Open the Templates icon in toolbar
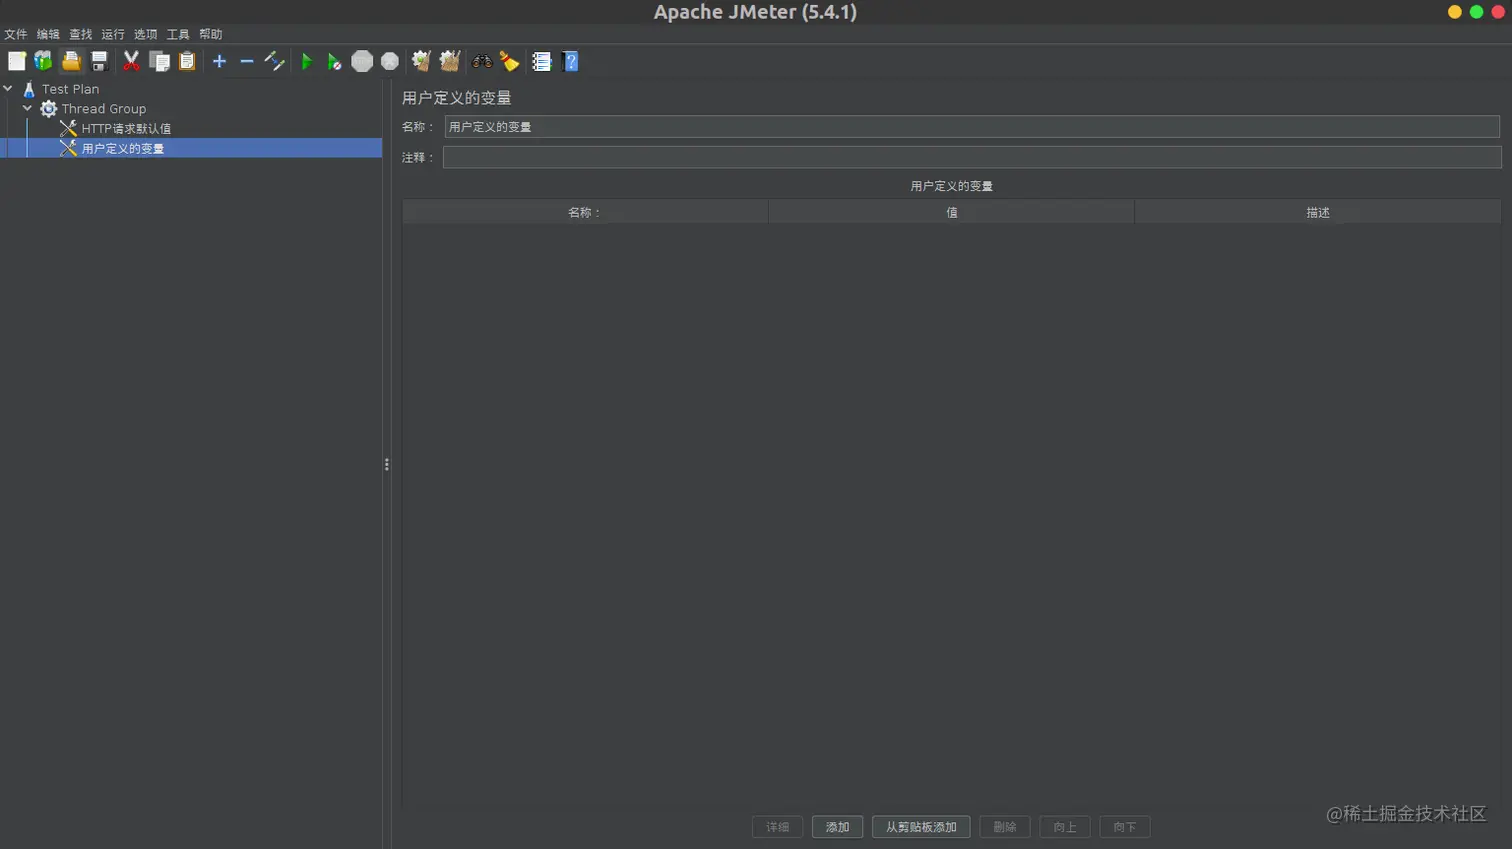 point(43,62)
